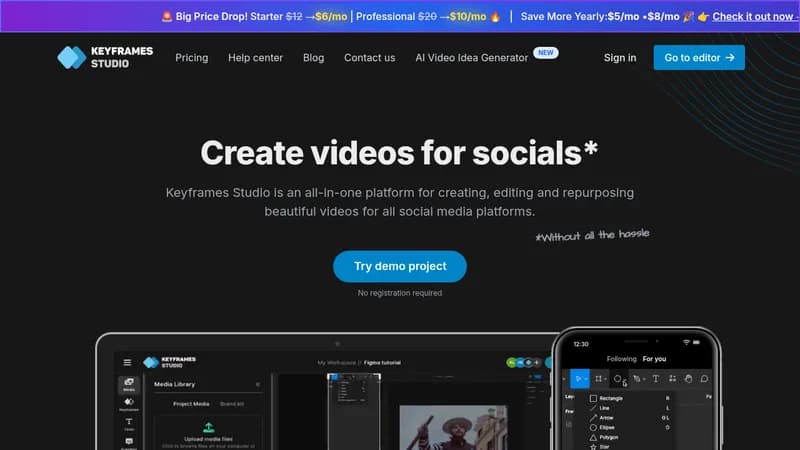Click the Try demo project button
Image resolution: width=800 pixels, height=450 pixels.
(400, 266)
